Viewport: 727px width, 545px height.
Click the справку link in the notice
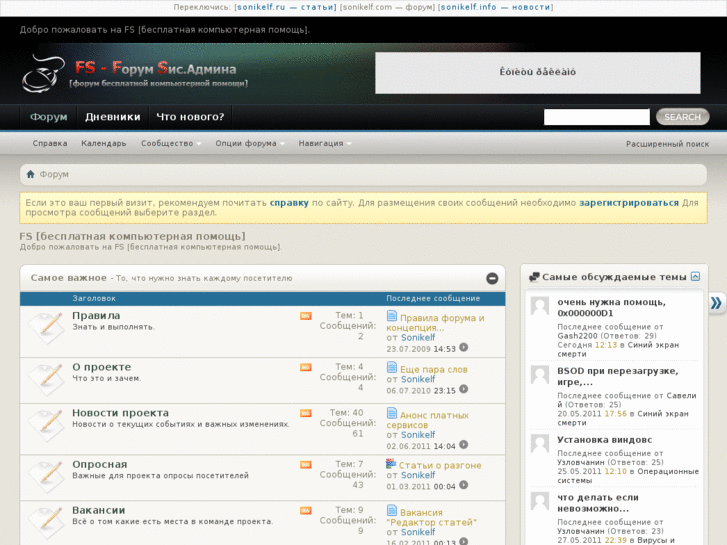(x=289, y=203)
